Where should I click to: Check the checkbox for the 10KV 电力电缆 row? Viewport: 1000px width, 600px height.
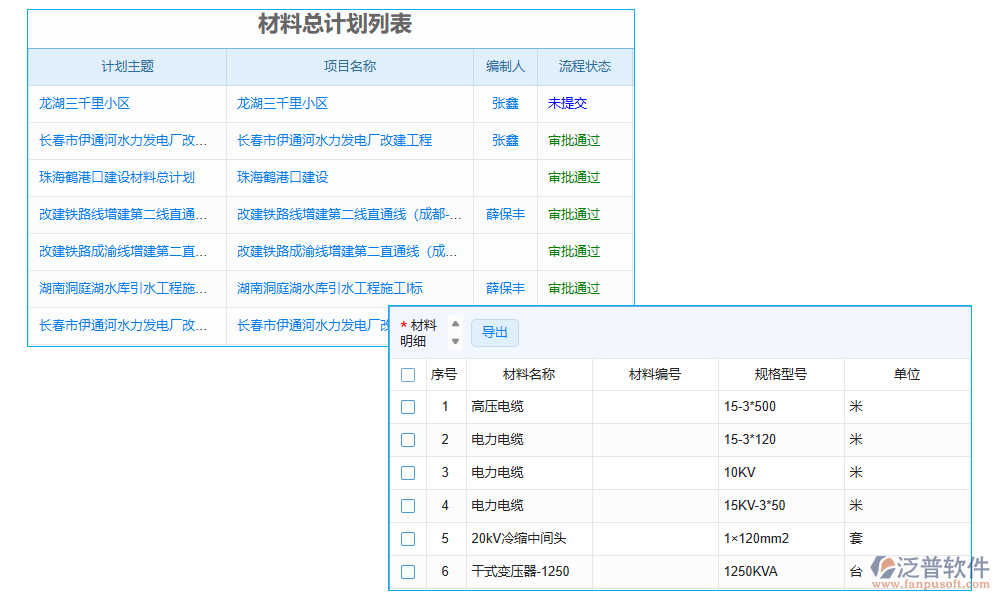pyautogui.click(x=408, y=472)
